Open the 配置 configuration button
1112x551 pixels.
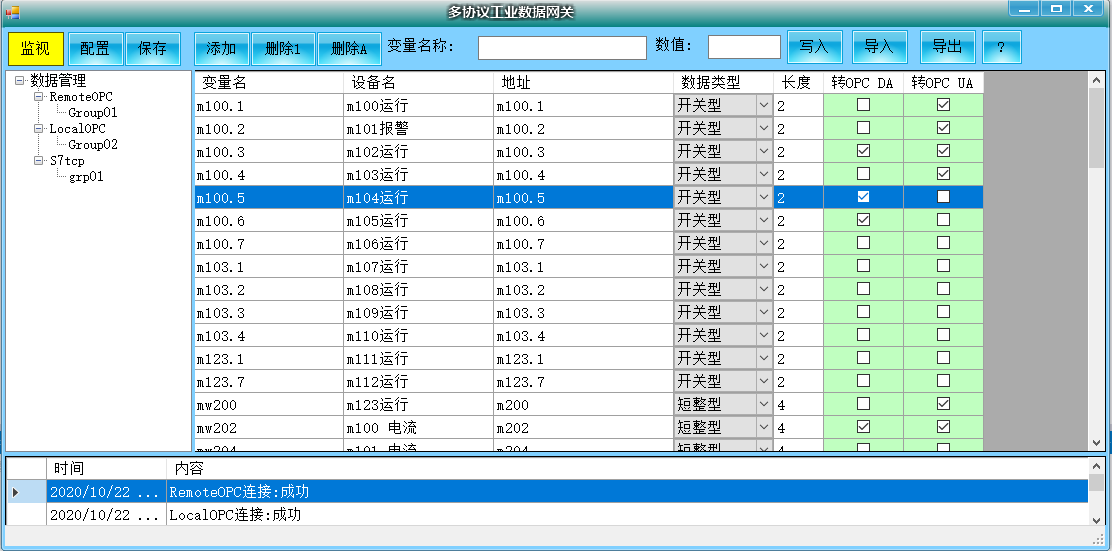point(95,48)
